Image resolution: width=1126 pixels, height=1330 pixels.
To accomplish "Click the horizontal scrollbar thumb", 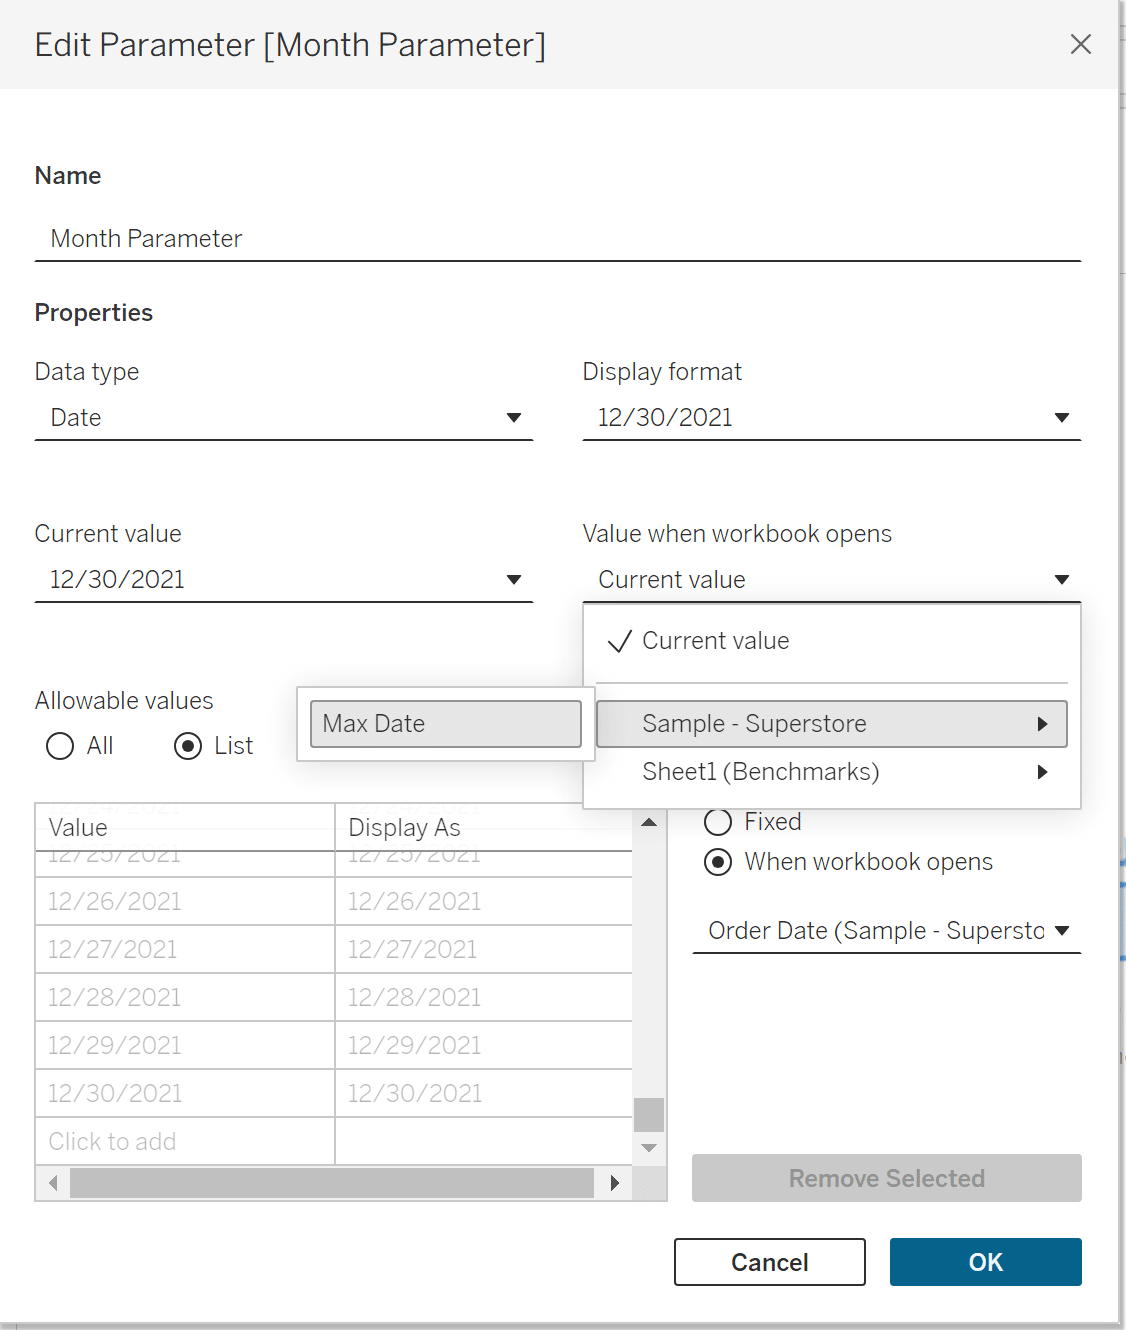I will tap(332, 1183).
